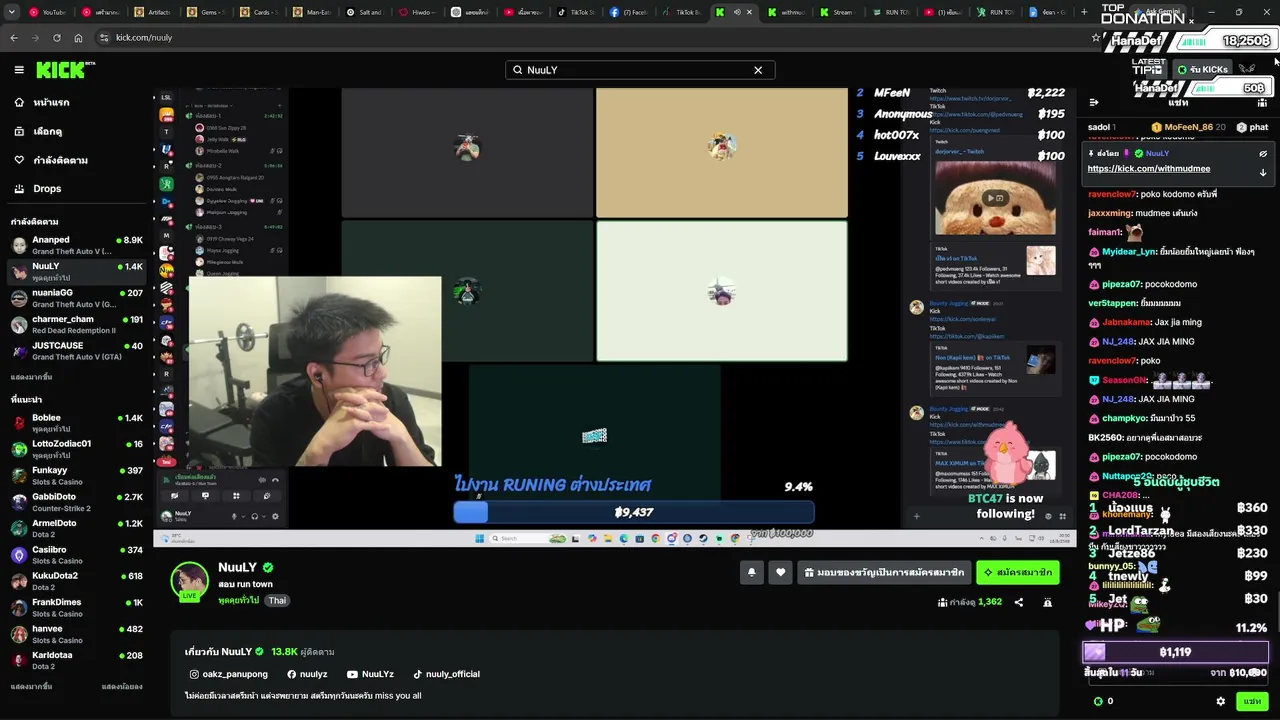1280x720 pixels.
Task: Click Myidear_Lyn username in chat
Action: [x=1129, y=252]
